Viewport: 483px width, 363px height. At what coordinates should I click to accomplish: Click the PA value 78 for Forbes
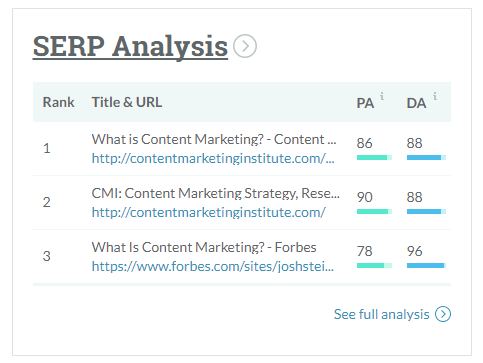click(364, 251)
